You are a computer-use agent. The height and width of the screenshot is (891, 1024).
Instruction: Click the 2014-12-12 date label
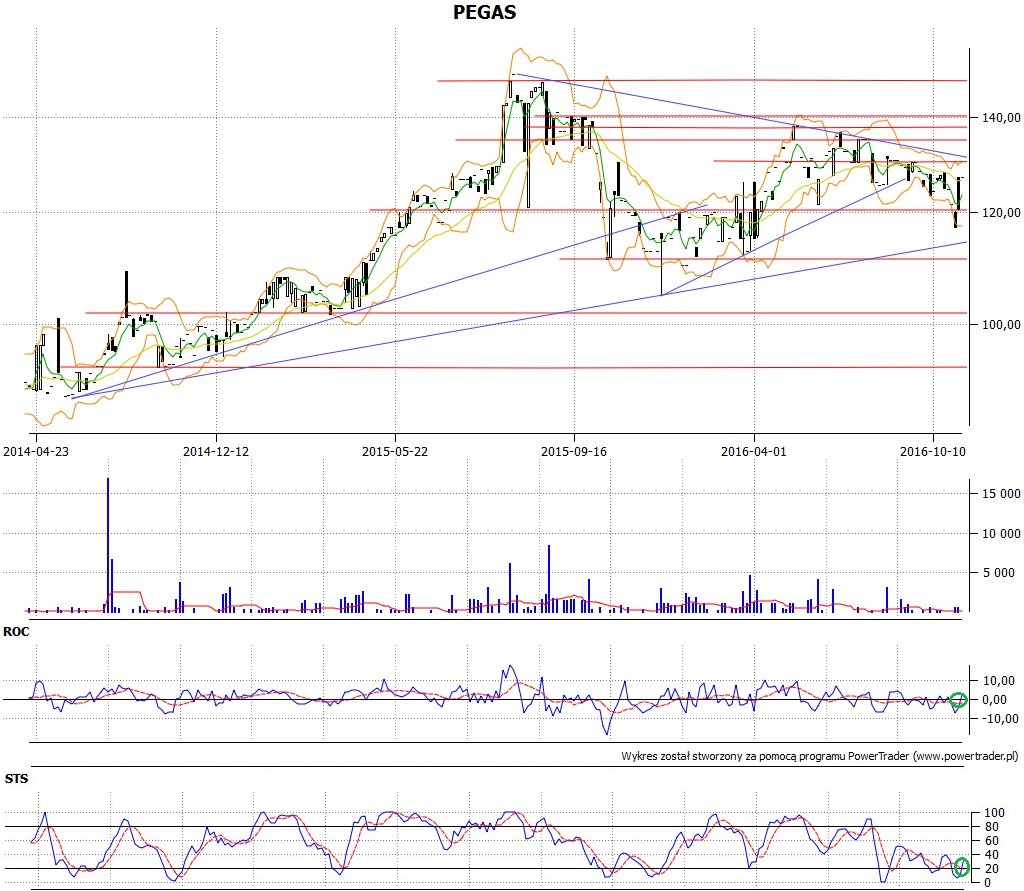(x=216, y=451)
